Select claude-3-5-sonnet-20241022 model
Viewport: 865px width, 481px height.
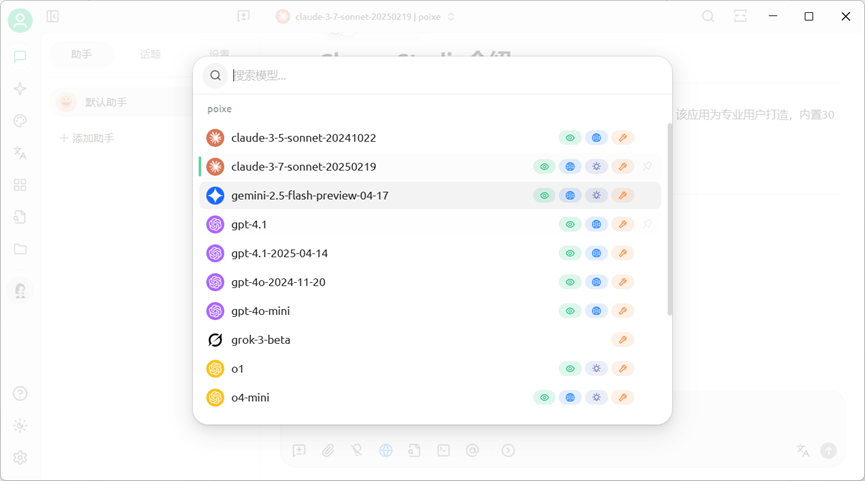point(430,138)
